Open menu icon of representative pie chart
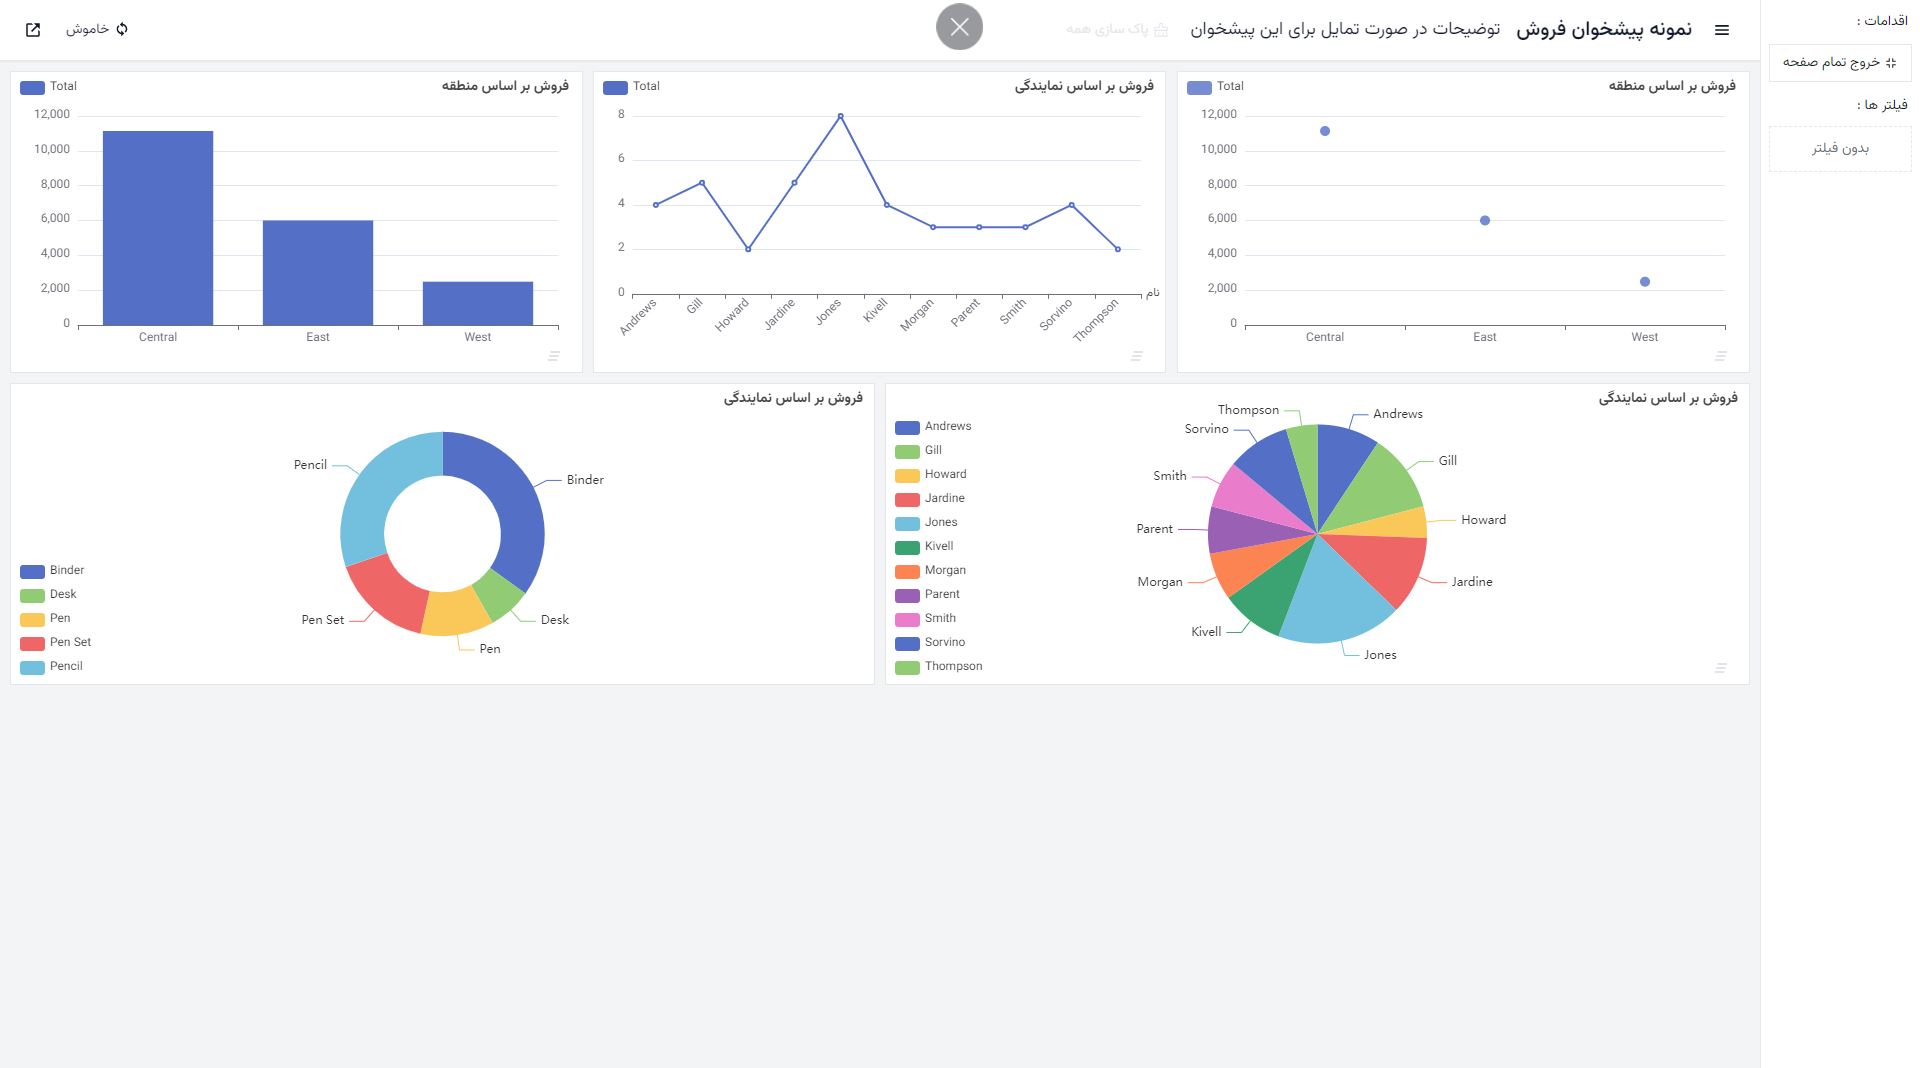 (1721, 668)
